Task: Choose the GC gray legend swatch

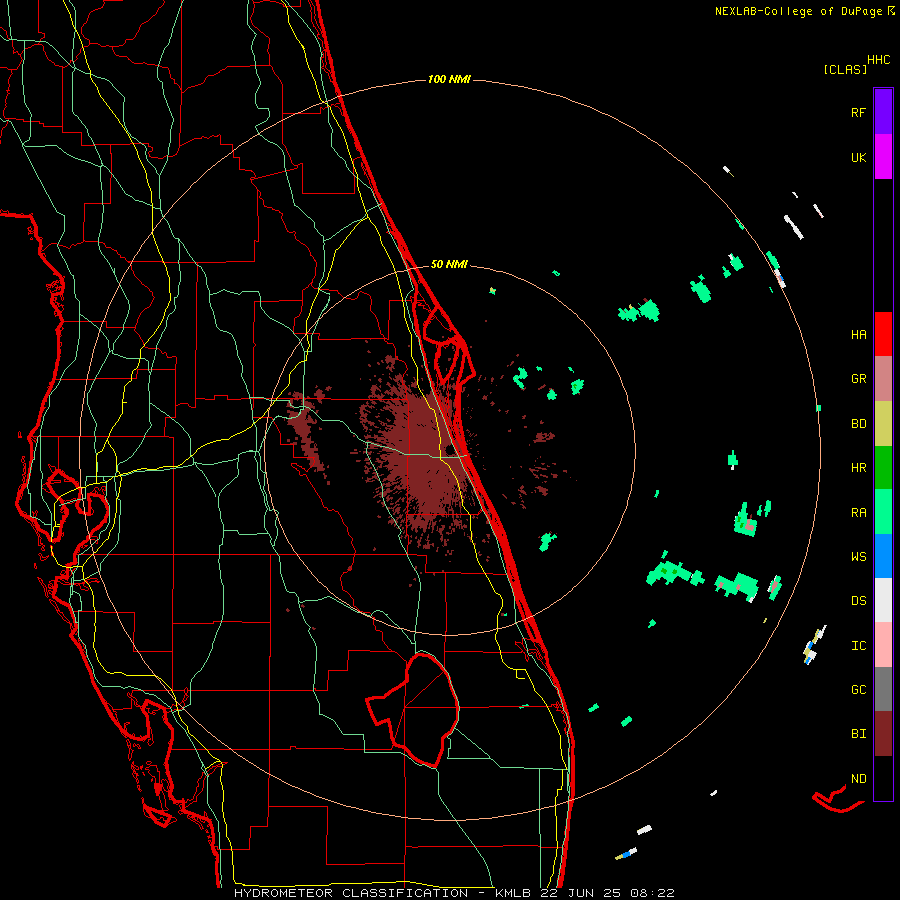Action: [883, 689]
